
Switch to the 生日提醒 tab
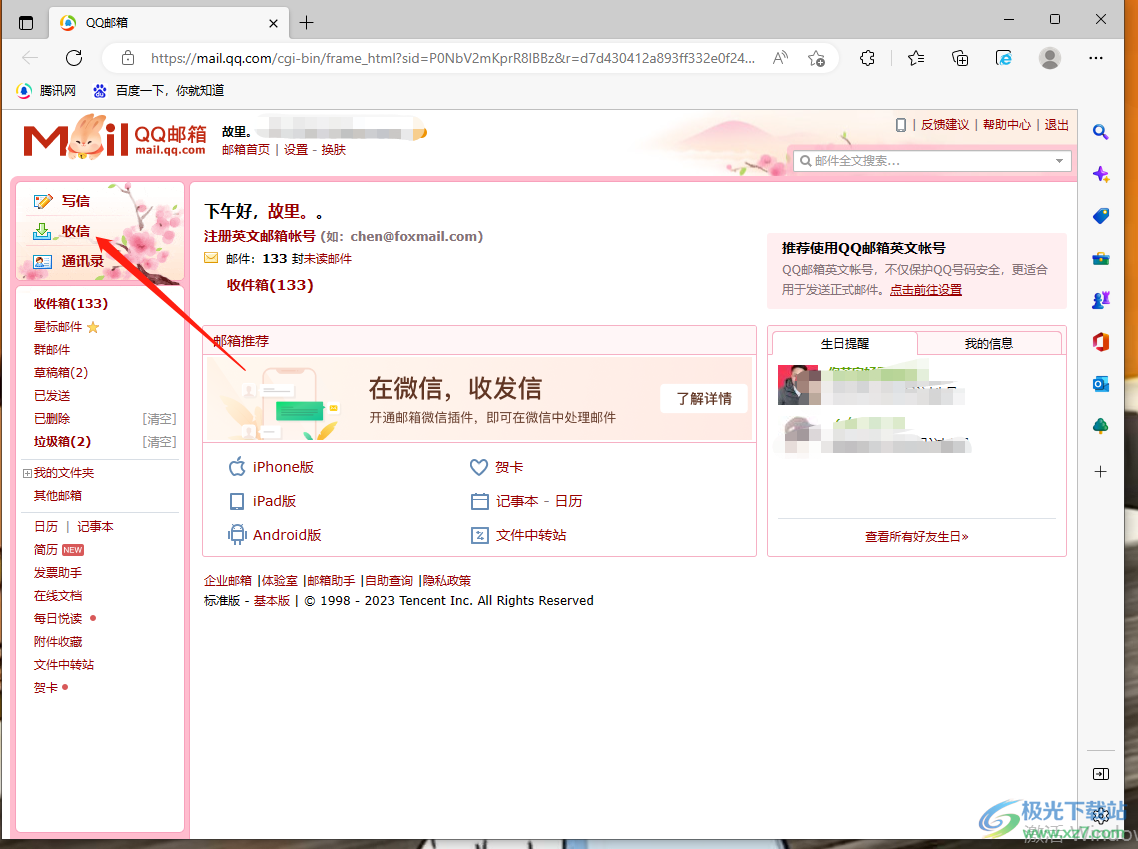pyautogui.click(x=845, y=344)
